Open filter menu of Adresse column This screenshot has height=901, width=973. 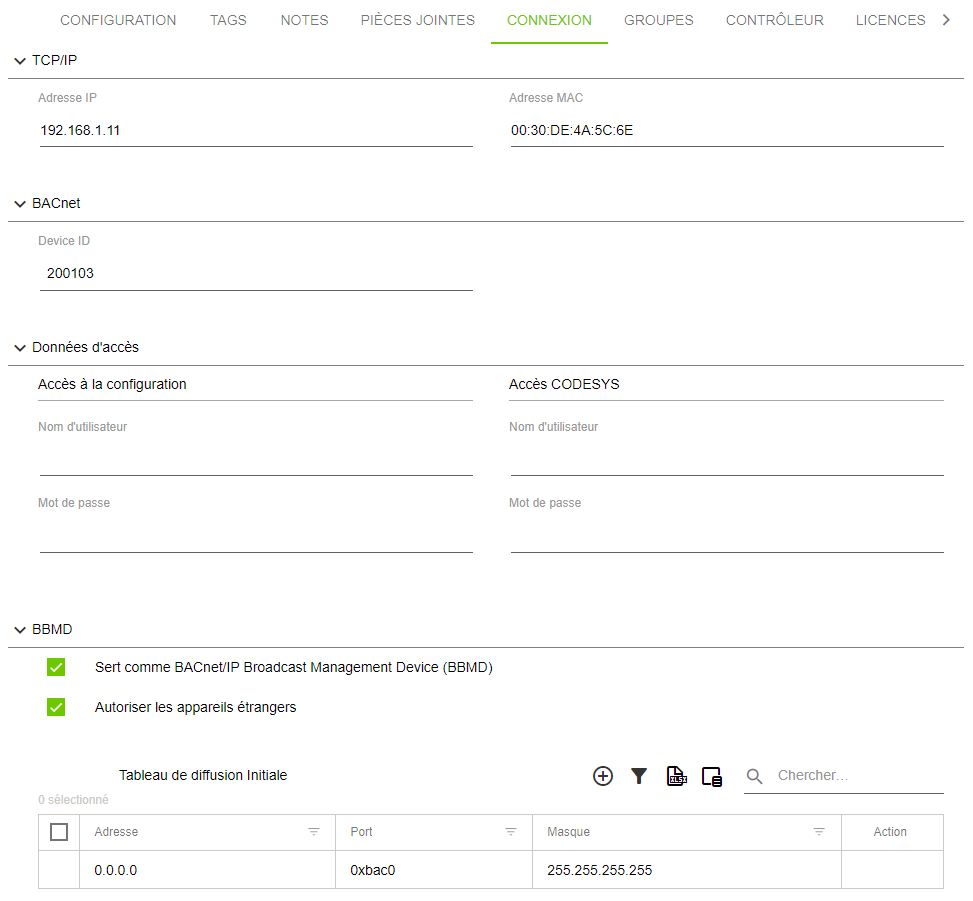(x=314, y=832)
